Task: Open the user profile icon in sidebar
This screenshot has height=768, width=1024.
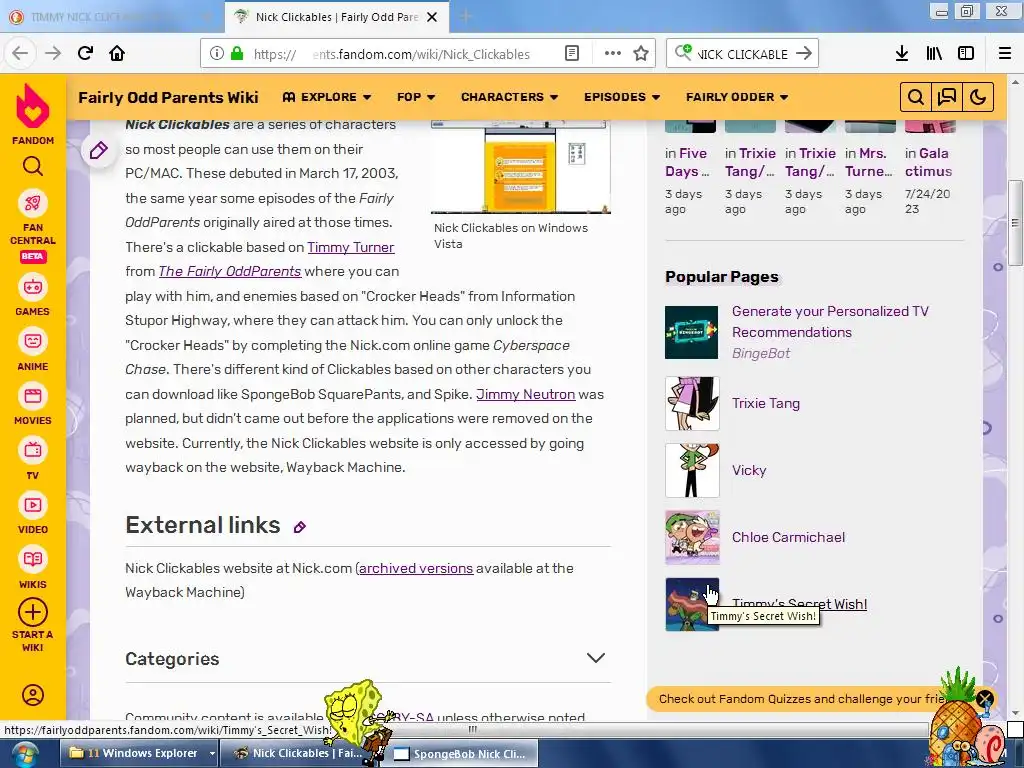Action: pos(33,695)
